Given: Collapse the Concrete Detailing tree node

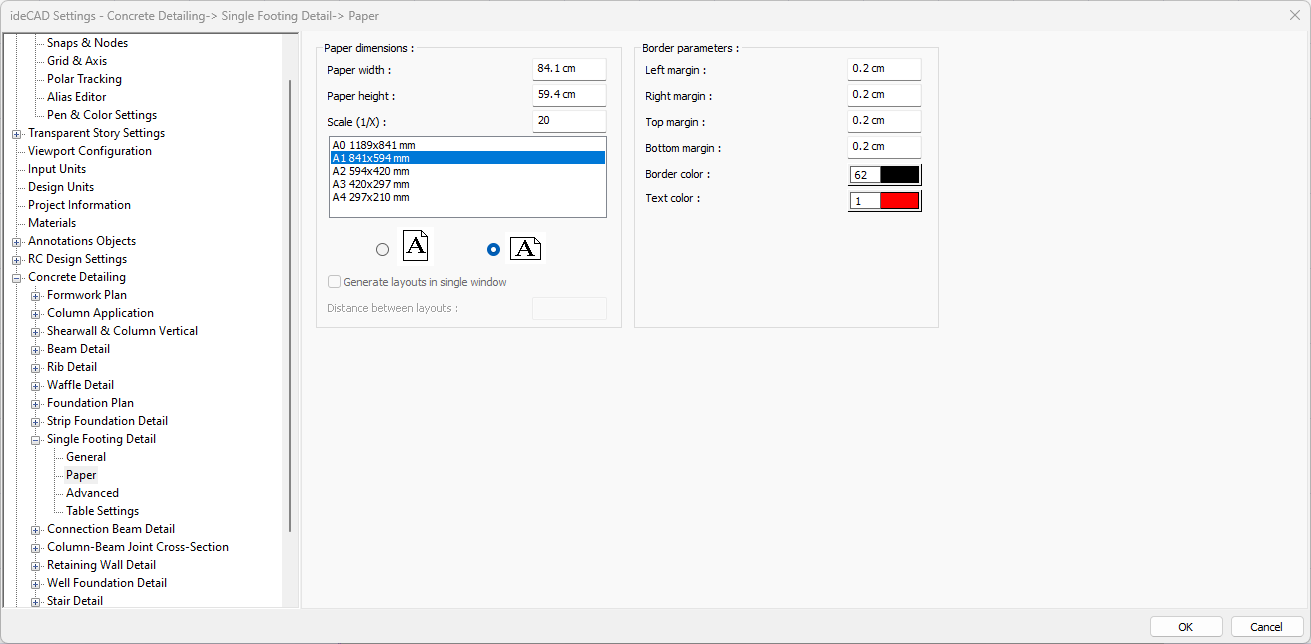Looking at the screenshot, I should pos(17,277).
